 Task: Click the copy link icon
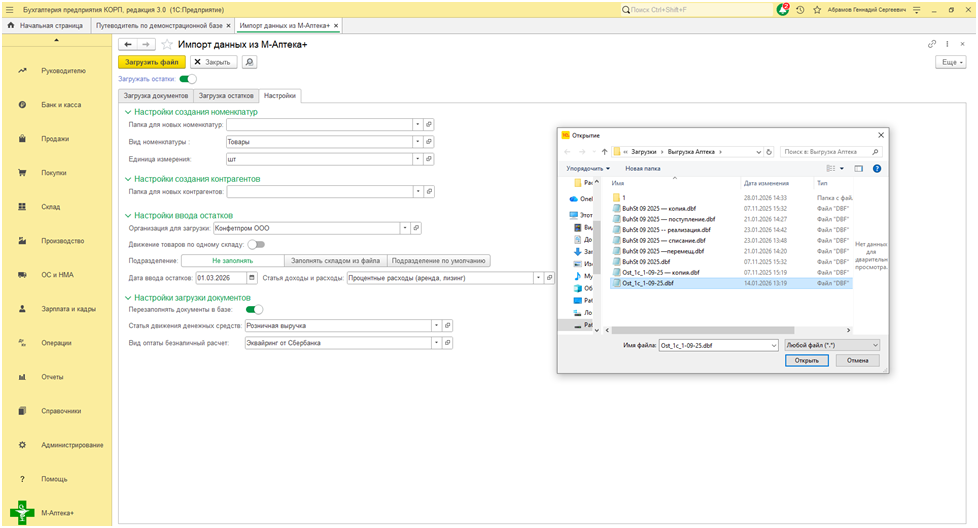[932, 44]
